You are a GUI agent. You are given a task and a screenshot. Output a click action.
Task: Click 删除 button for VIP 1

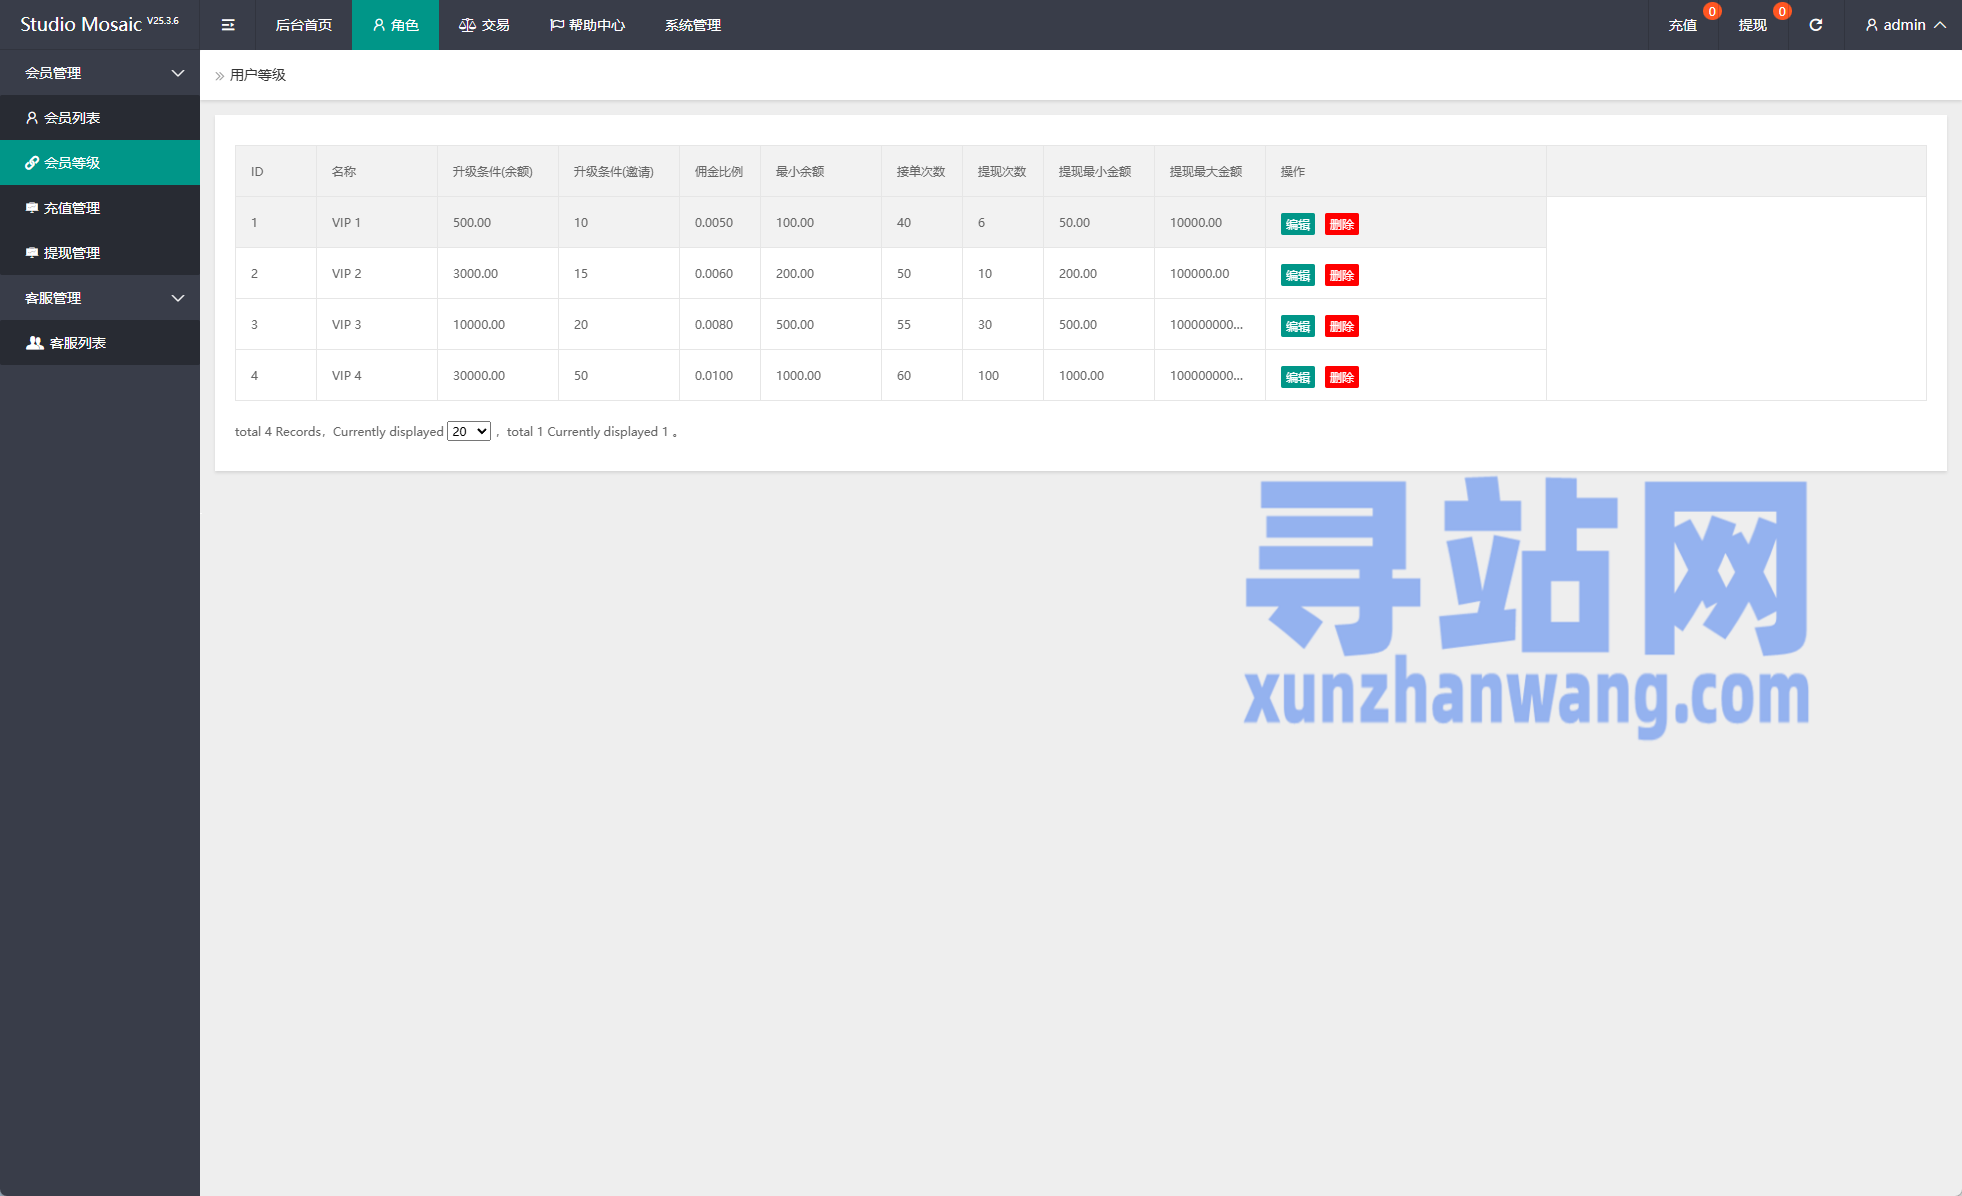click(1342, 224)
